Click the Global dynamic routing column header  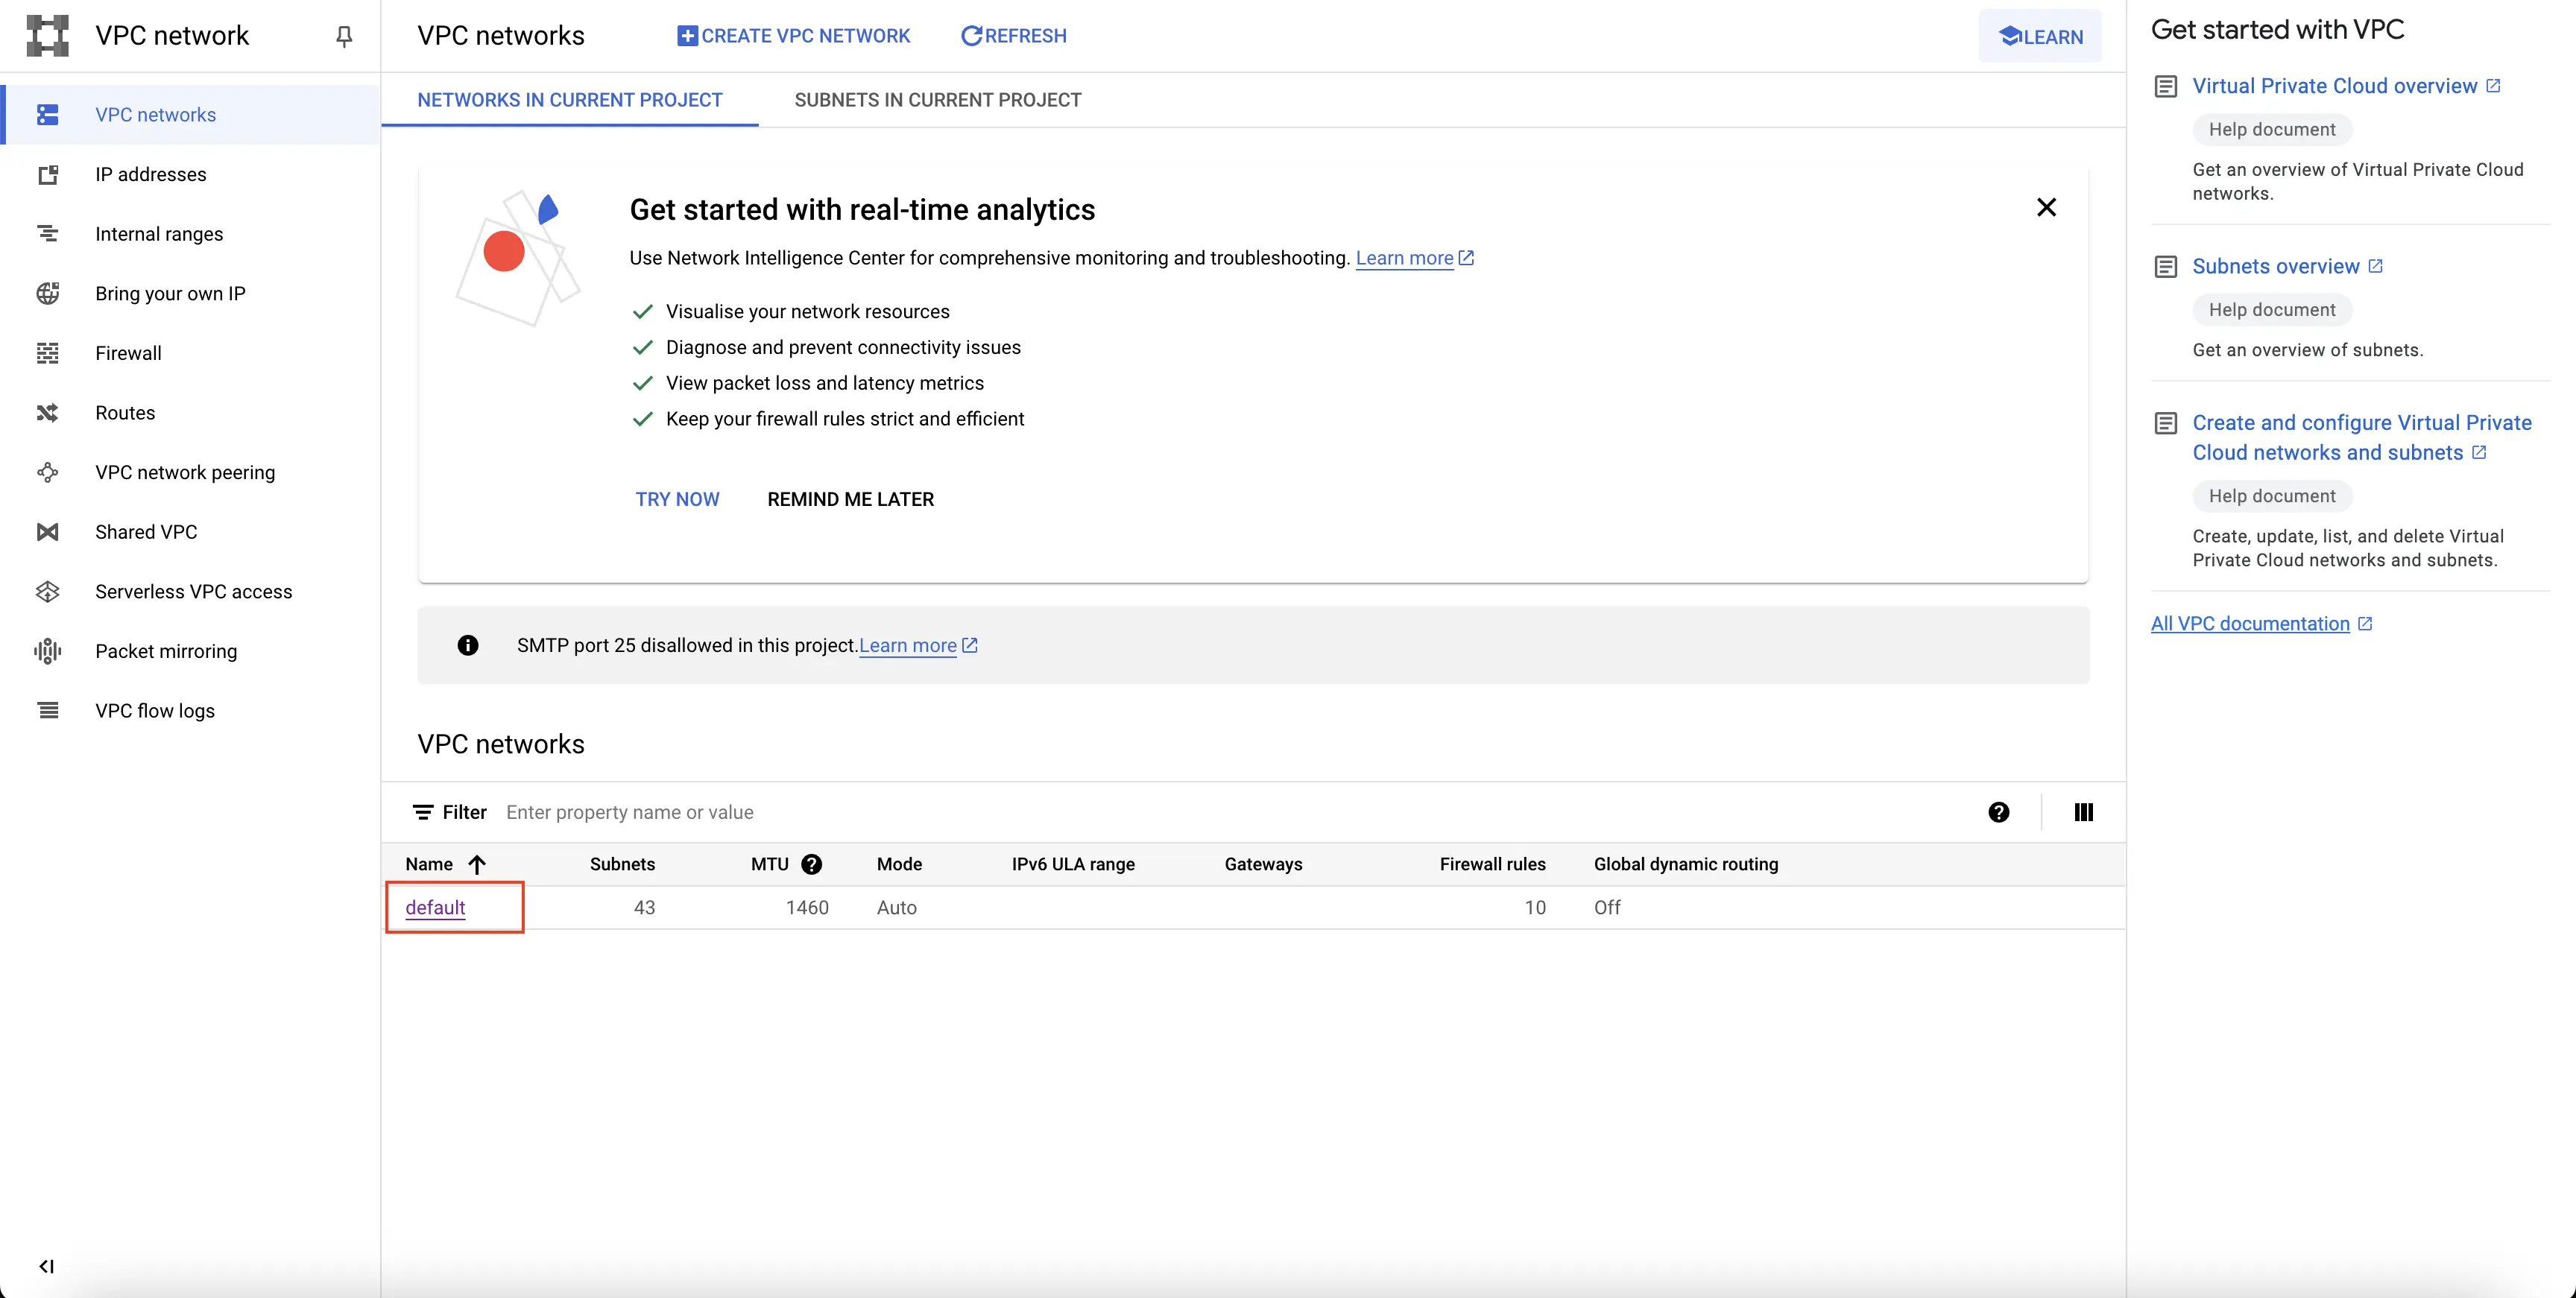(x=1685, y=864)
